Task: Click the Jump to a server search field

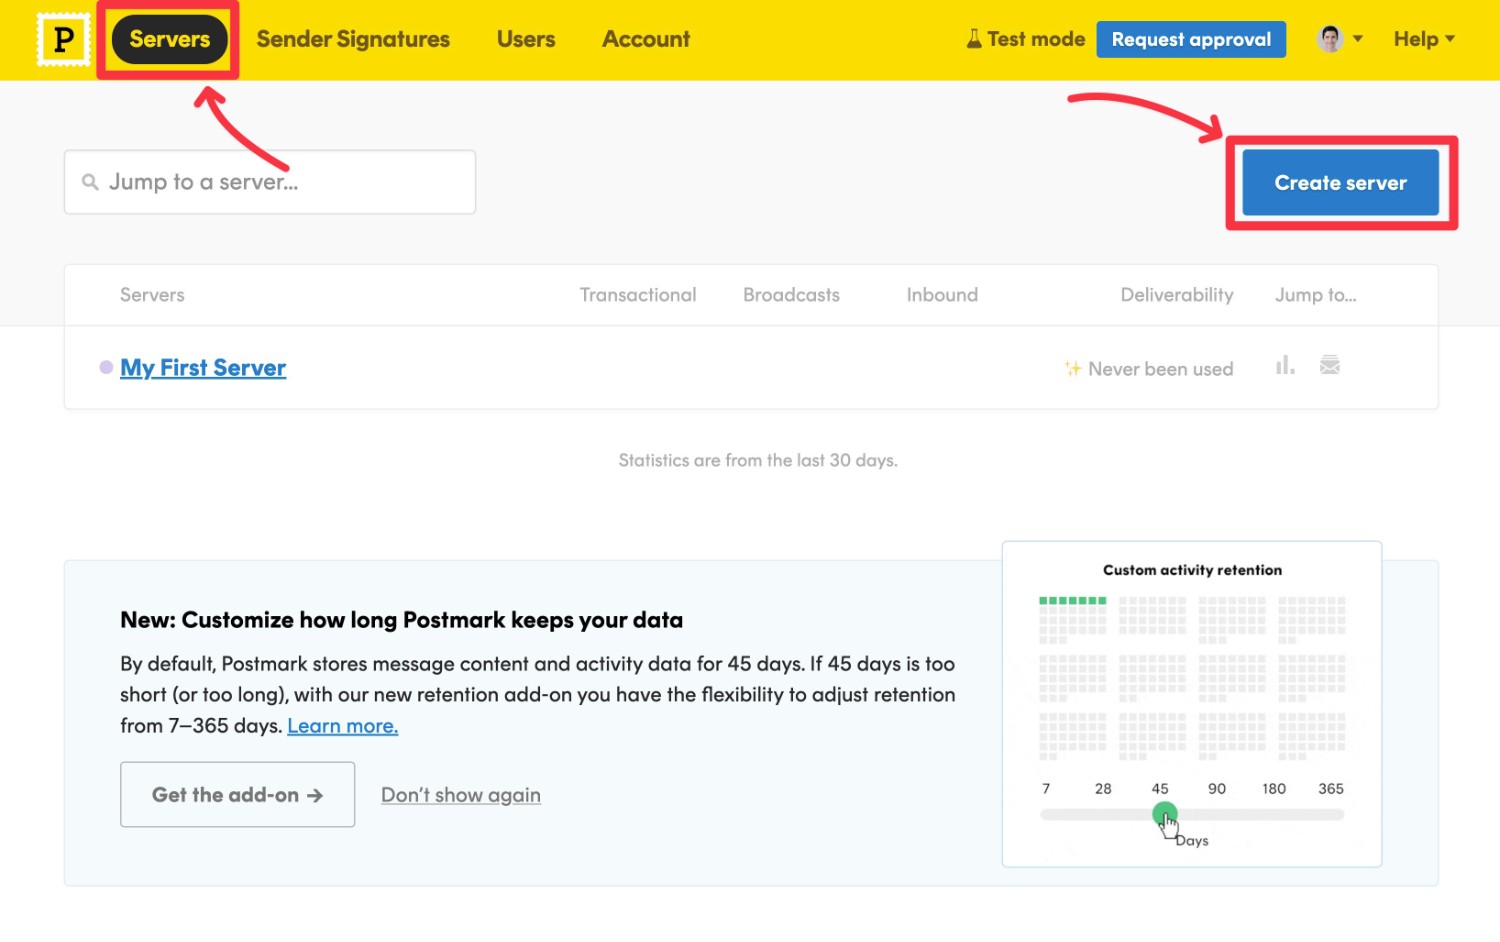Action: click(270, 182)
